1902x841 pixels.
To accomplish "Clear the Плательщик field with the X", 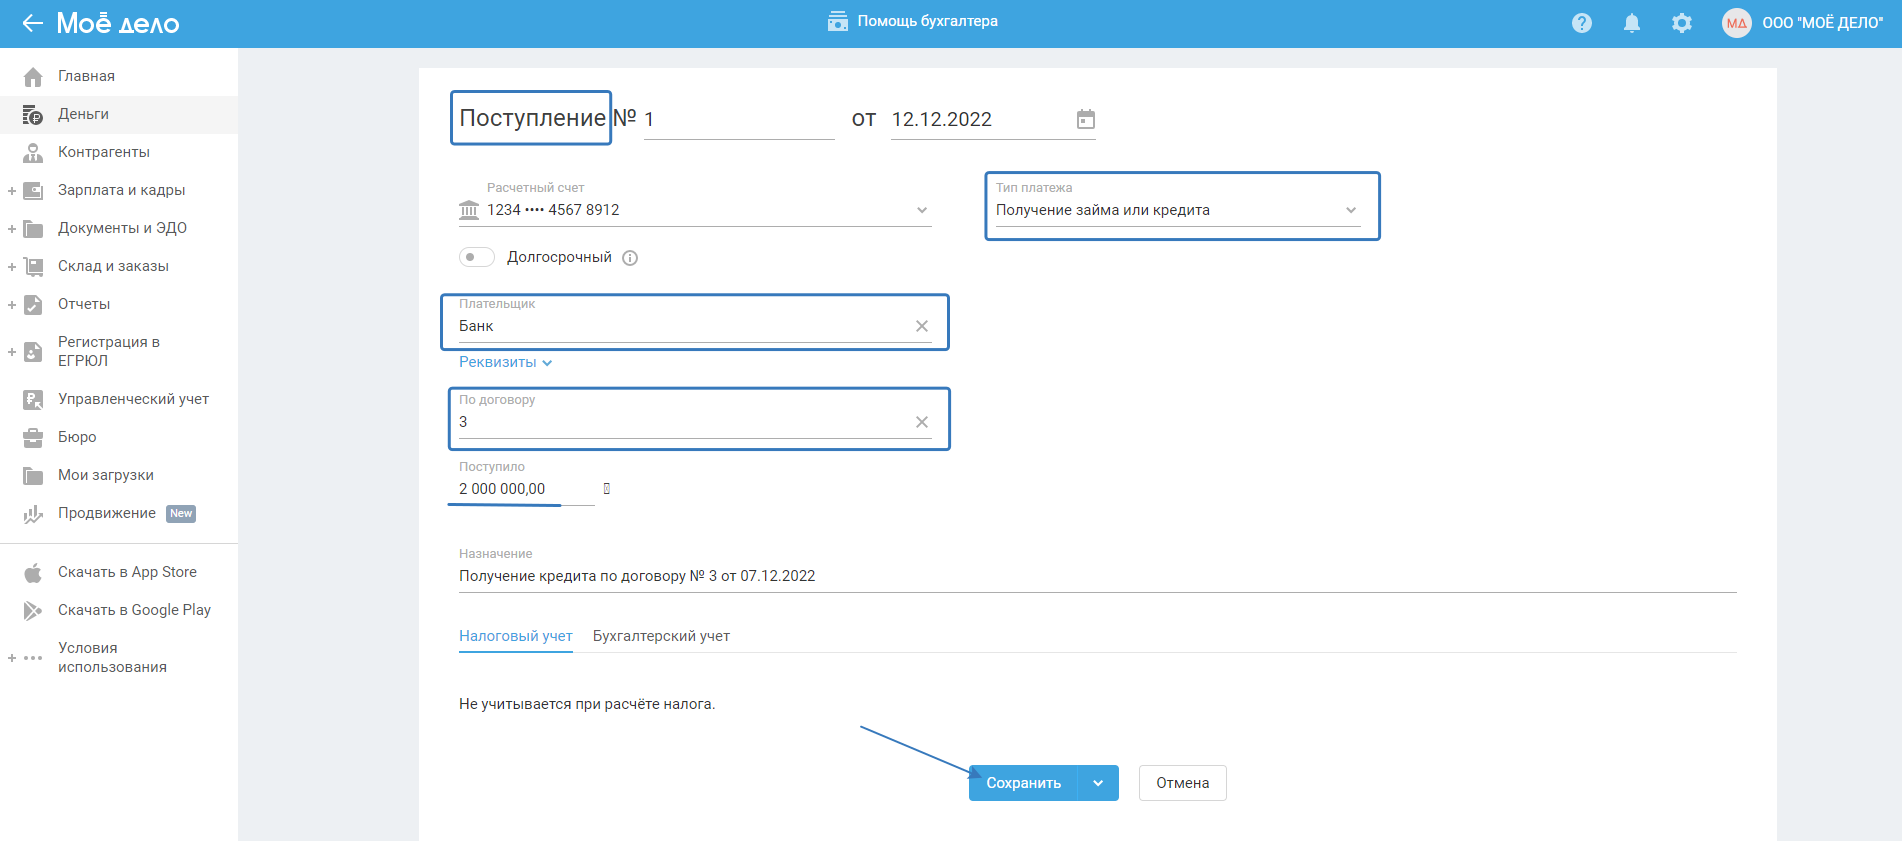I will (922, 326).
